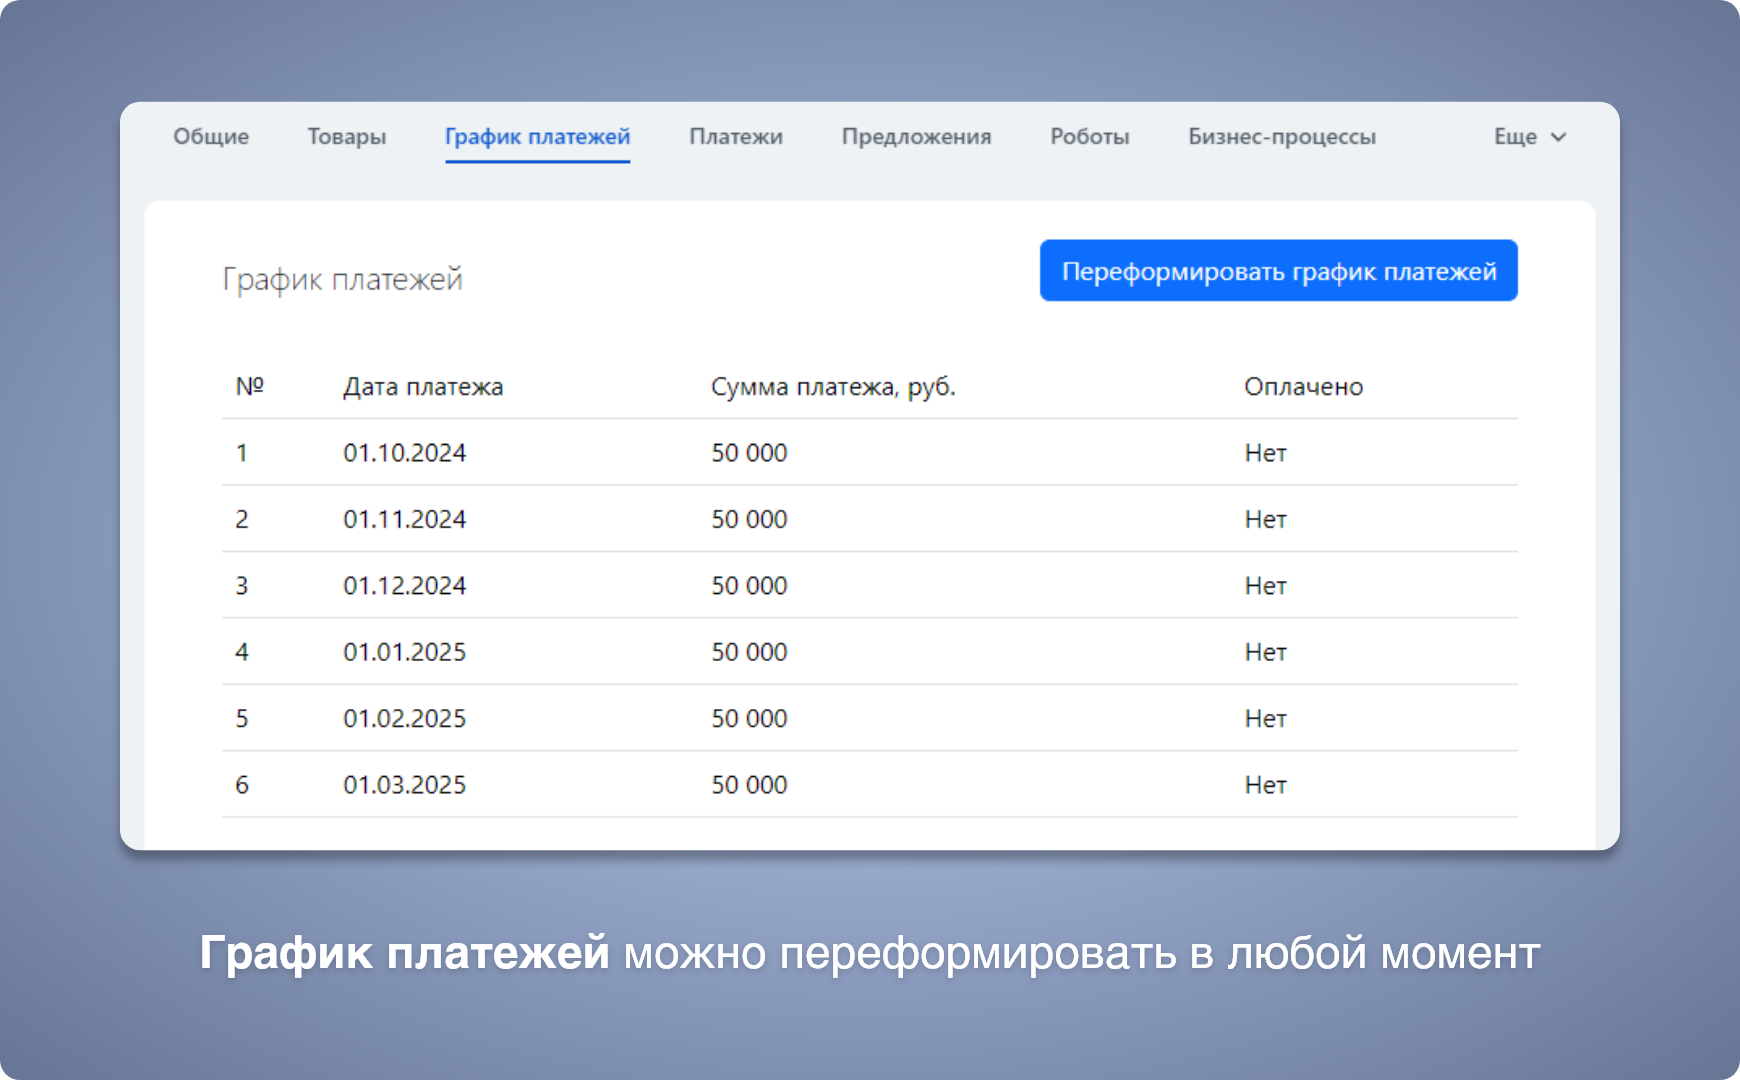Switch to the Роботы tab
This screenshot has width=1740, height=1080.
click(1089, 137)
